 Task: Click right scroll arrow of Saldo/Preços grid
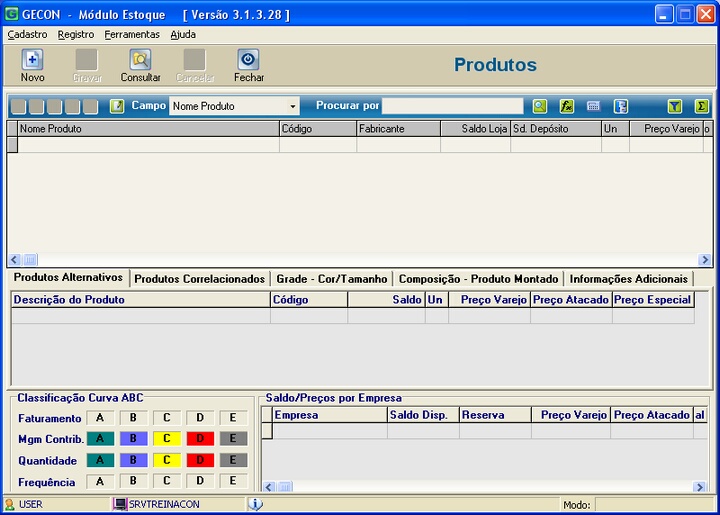pos(700,487)
